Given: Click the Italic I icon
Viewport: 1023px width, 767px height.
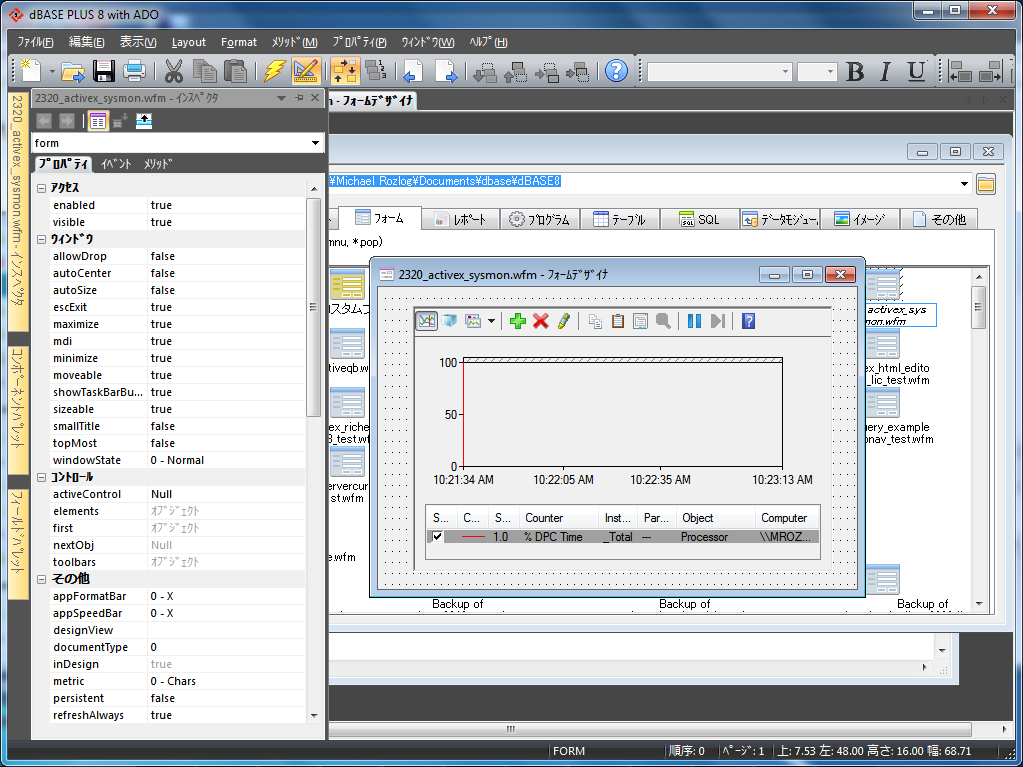Looking at the screenshot, I should coord(885,71).
